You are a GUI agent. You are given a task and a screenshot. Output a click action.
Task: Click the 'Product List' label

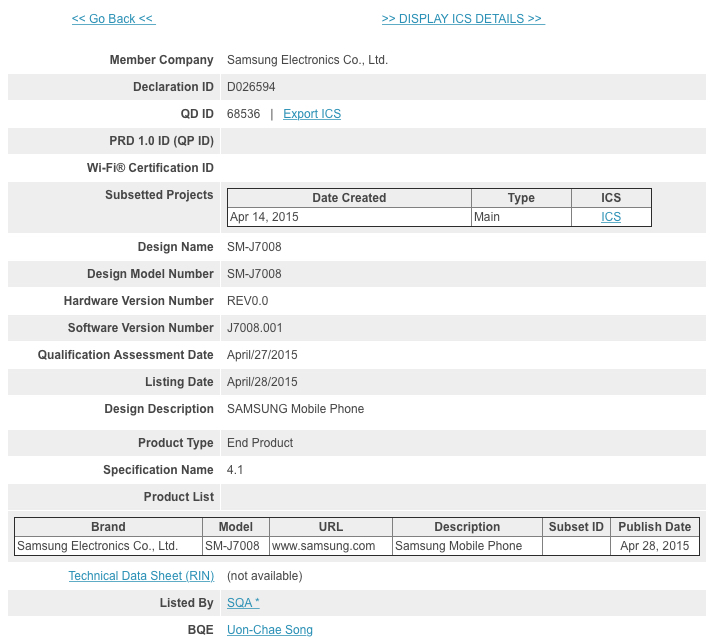(179, 497)
